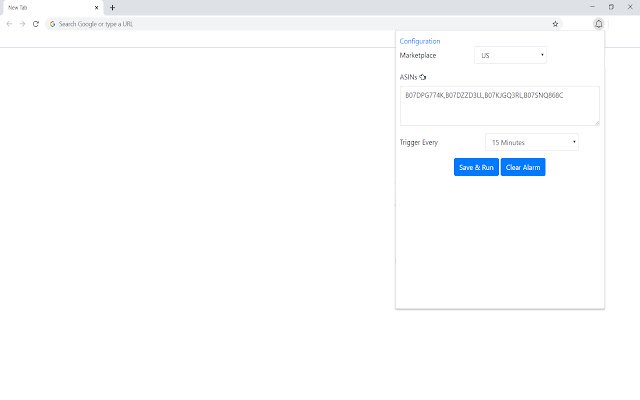
Task: Click the Google icon in address bar
Action: pyautogui.click(x=52, y=24)
